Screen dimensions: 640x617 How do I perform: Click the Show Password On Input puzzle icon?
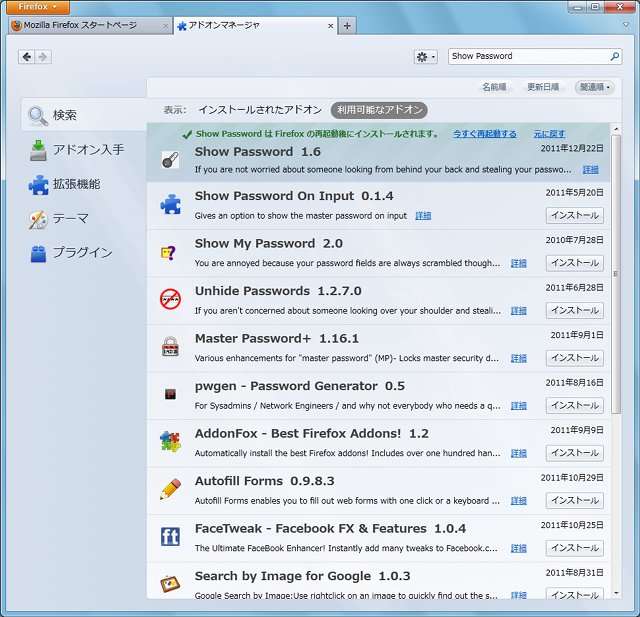[170, 204]
